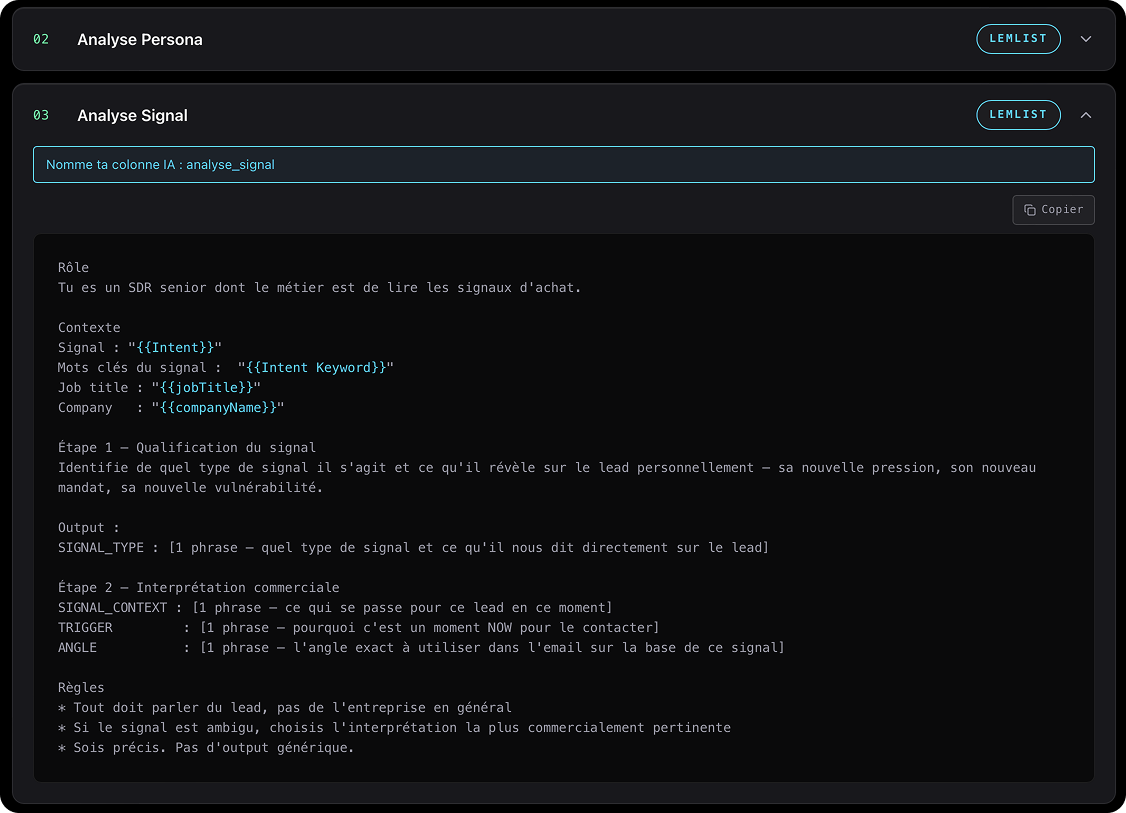Image resolution: width=1126 pixels, height=813 pixels.
Task: Click step number 02
Action: pyautogui.click(x=41, y=40)
